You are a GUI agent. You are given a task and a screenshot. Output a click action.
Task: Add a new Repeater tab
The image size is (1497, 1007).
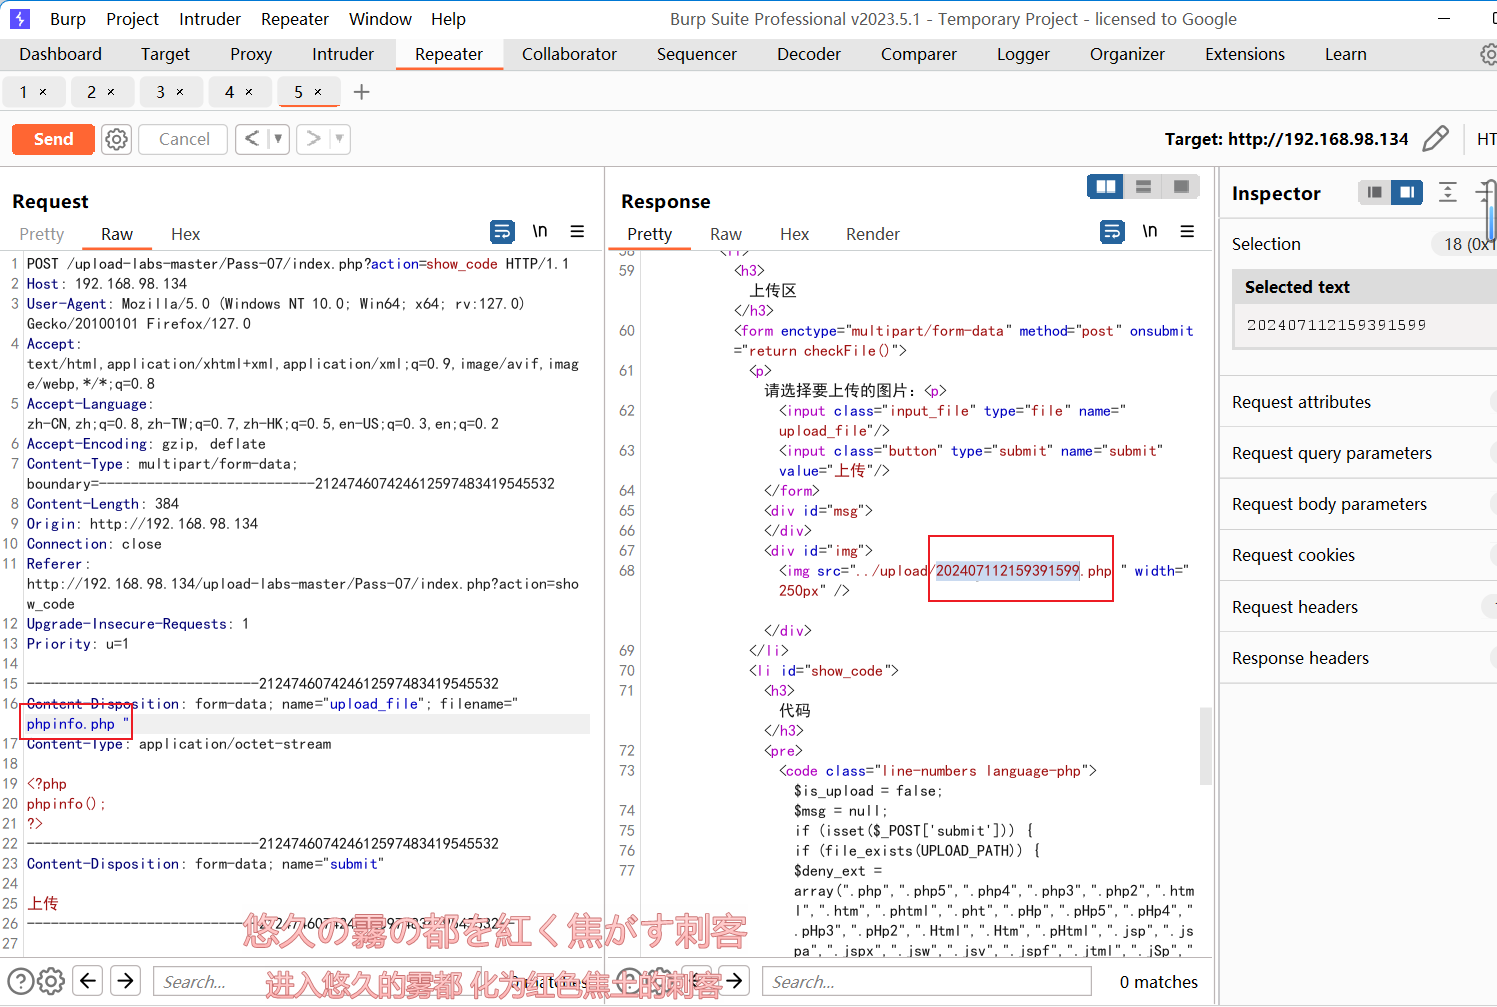coord(362,92)
